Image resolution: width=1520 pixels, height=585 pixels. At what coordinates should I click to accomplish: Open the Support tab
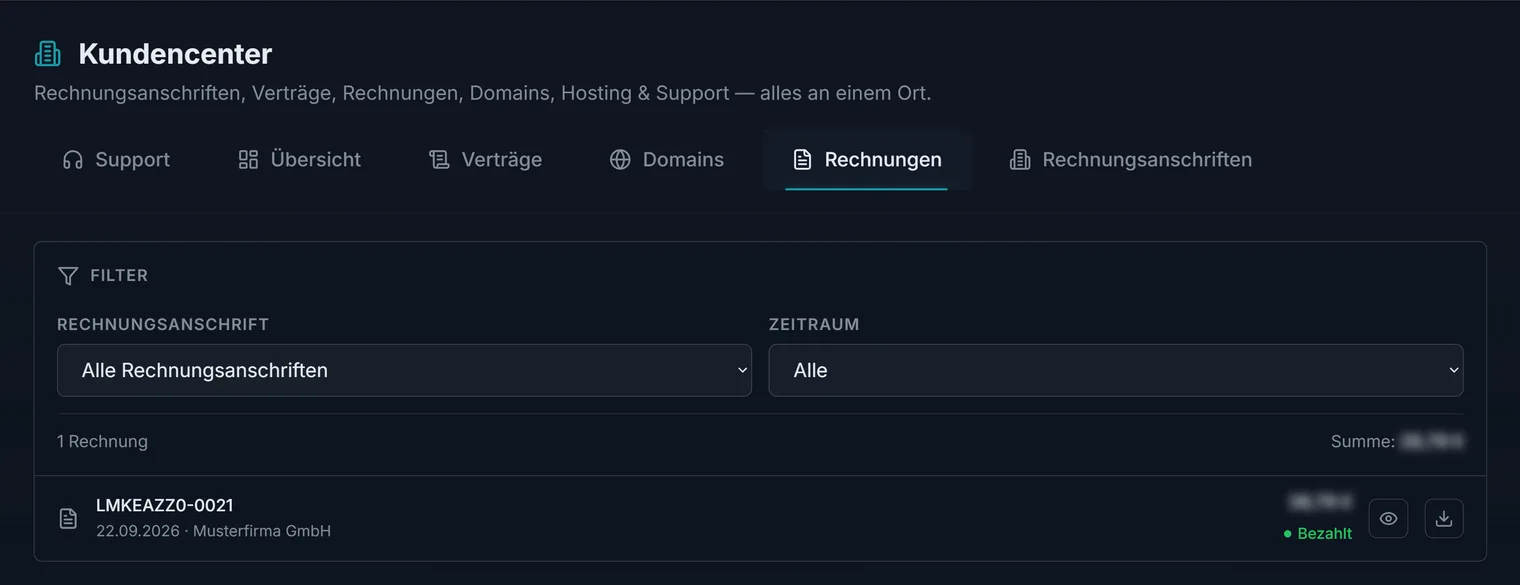[x=116, y=160]
